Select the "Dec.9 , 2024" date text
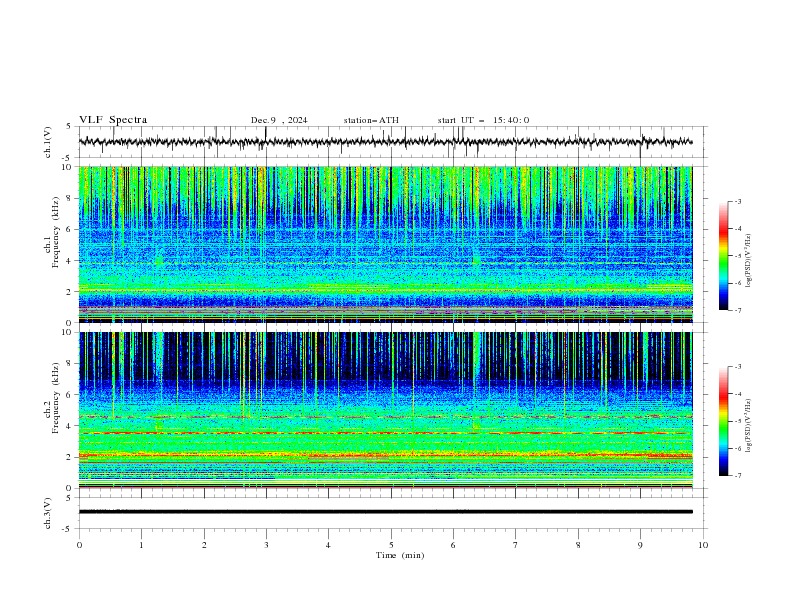The width and height of the screenshot is (792, 612). click(279, 120)
